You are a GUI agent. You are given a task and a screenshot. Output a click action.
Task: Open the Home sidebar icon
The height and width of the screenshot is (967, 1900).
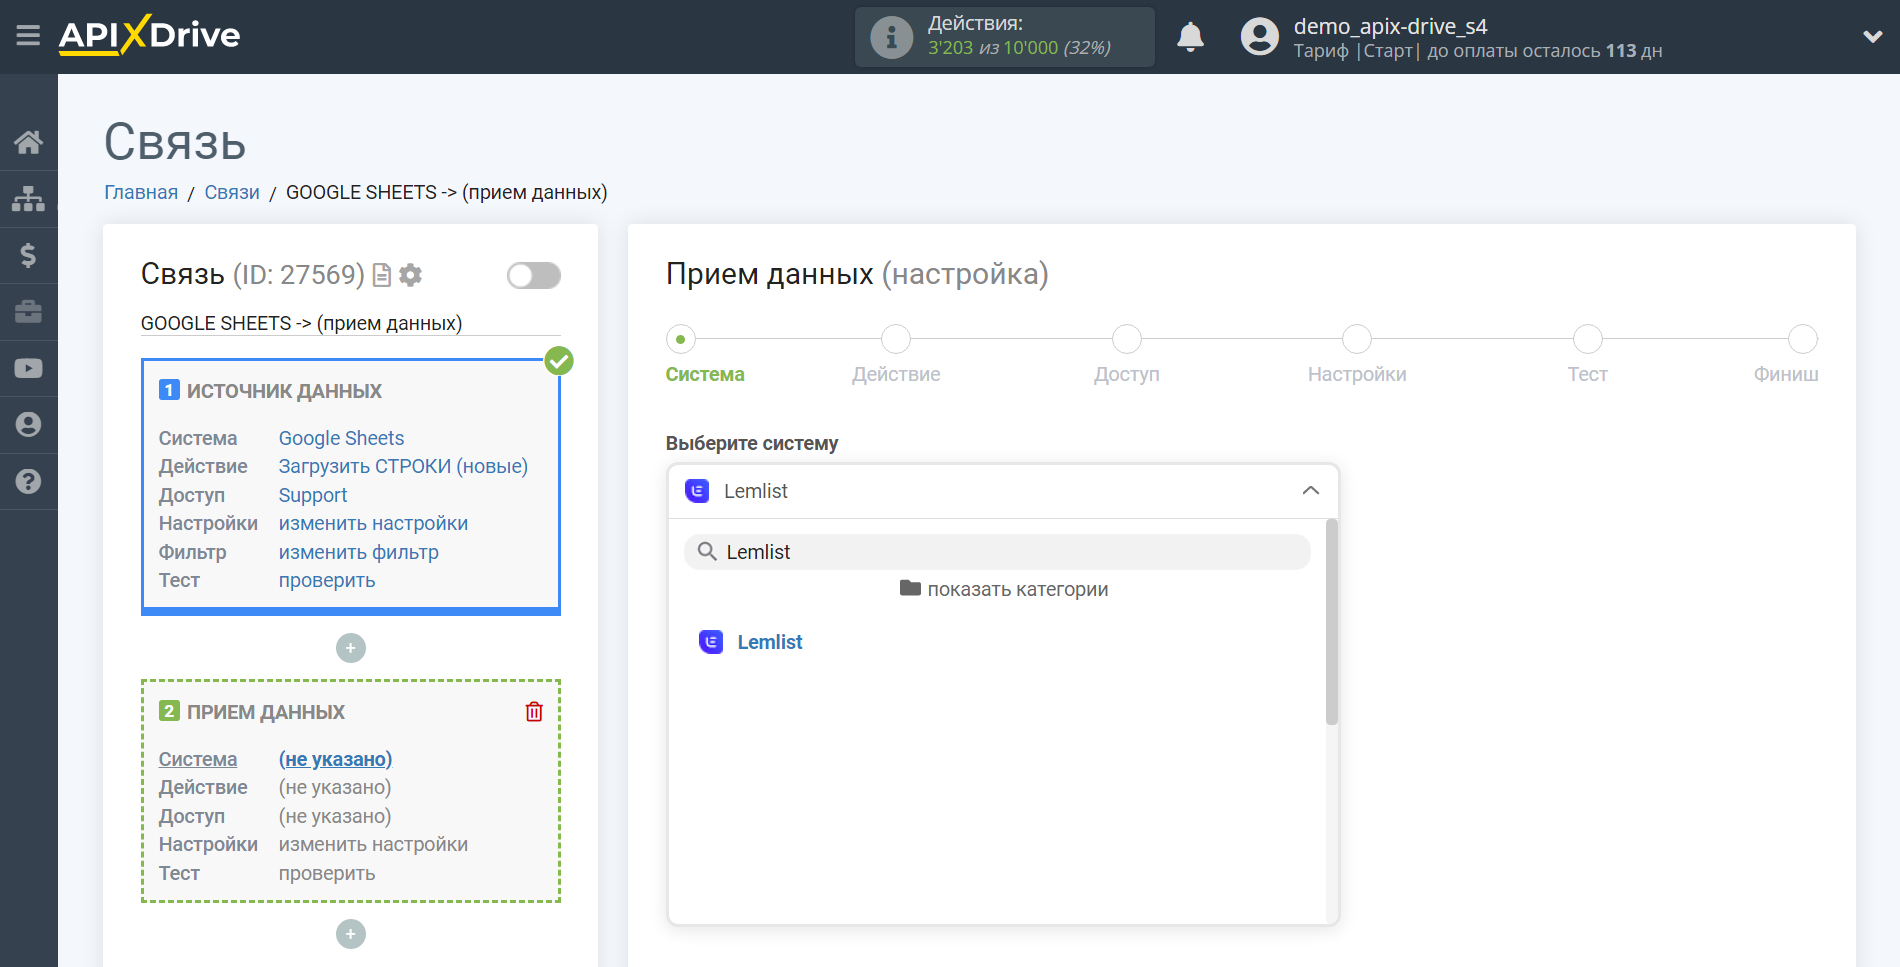pyautogui.click(x=28, y=142)
